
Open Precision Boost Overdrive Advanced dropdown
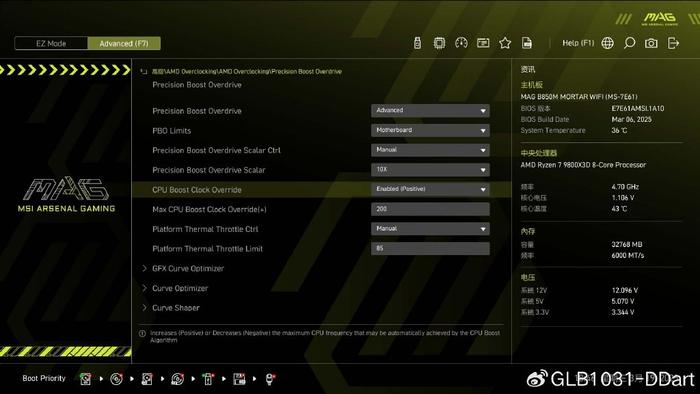(430, 110)
